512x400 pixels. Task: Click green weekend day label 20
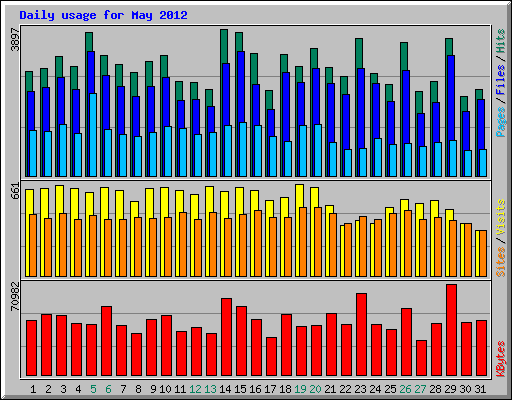[315, 389]
